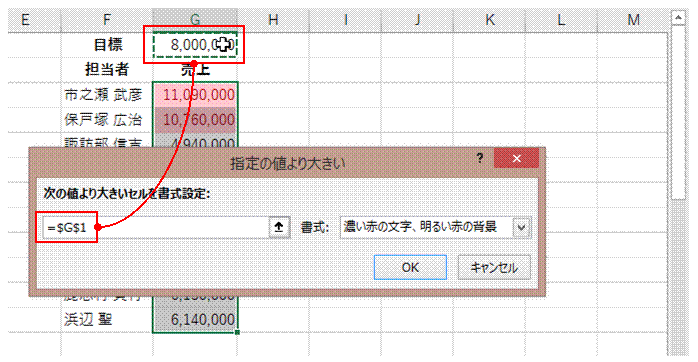The image size is (698, 362).
Task: Expand the 書式 format dropdown arrow
Action: point(522,228)
